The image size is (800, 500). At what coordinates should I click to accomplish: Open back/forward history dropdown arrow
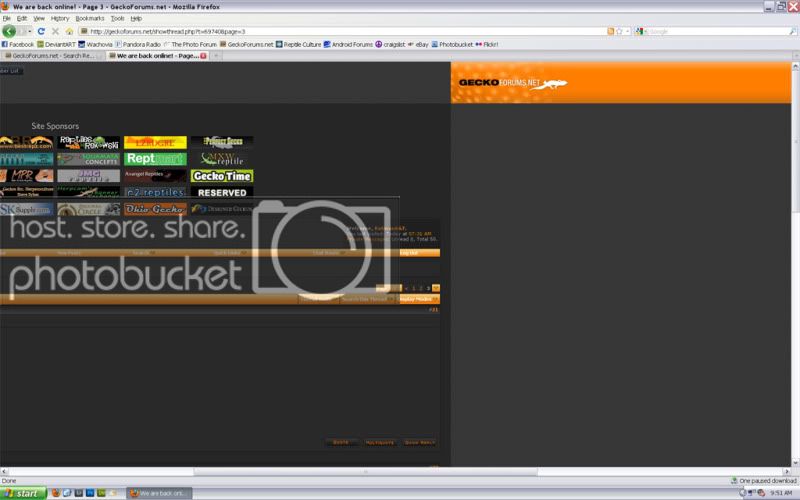pos(29,32)
